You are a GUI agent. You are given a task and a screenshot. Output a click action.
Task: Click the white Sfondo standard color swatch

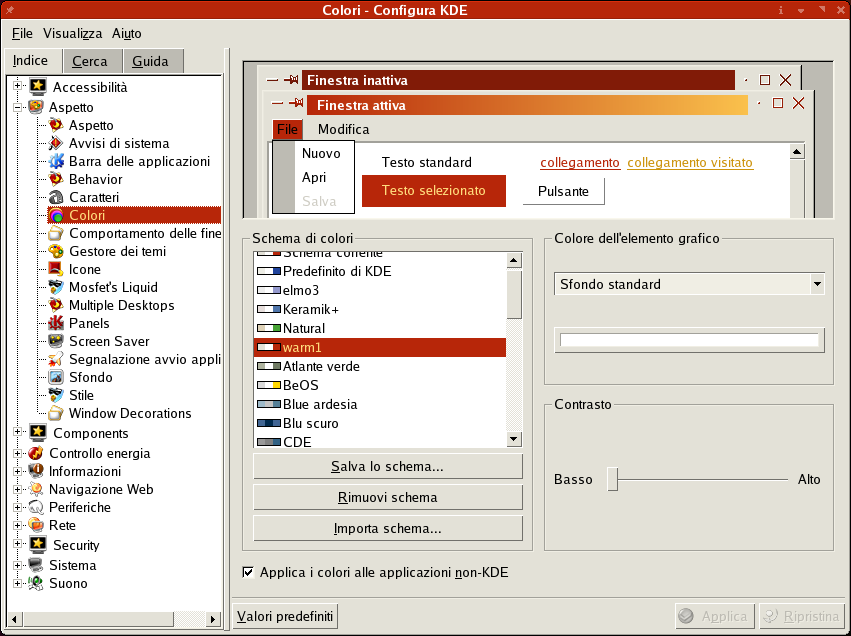click(x=689, y=340)
